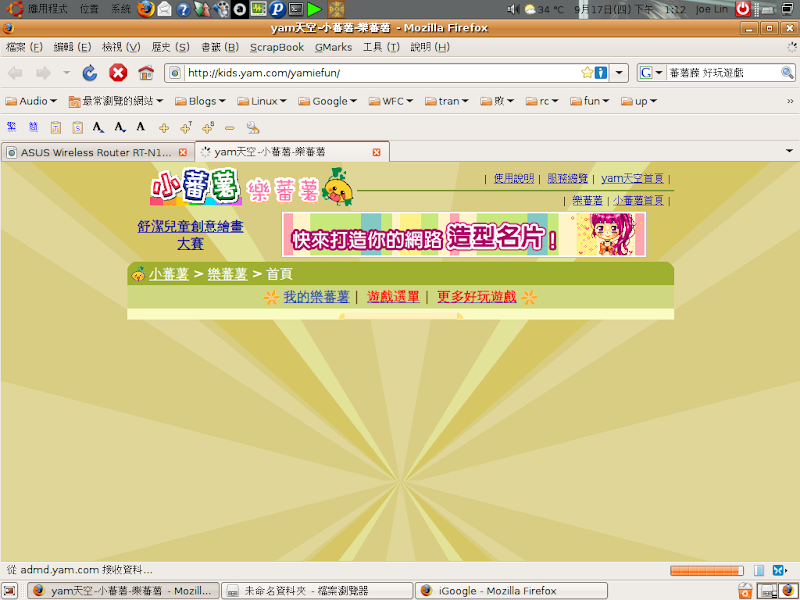This screenshot has width=800, height=600.
Task: Open the 檢視 (V) menu
Action: tap(121, 47)
